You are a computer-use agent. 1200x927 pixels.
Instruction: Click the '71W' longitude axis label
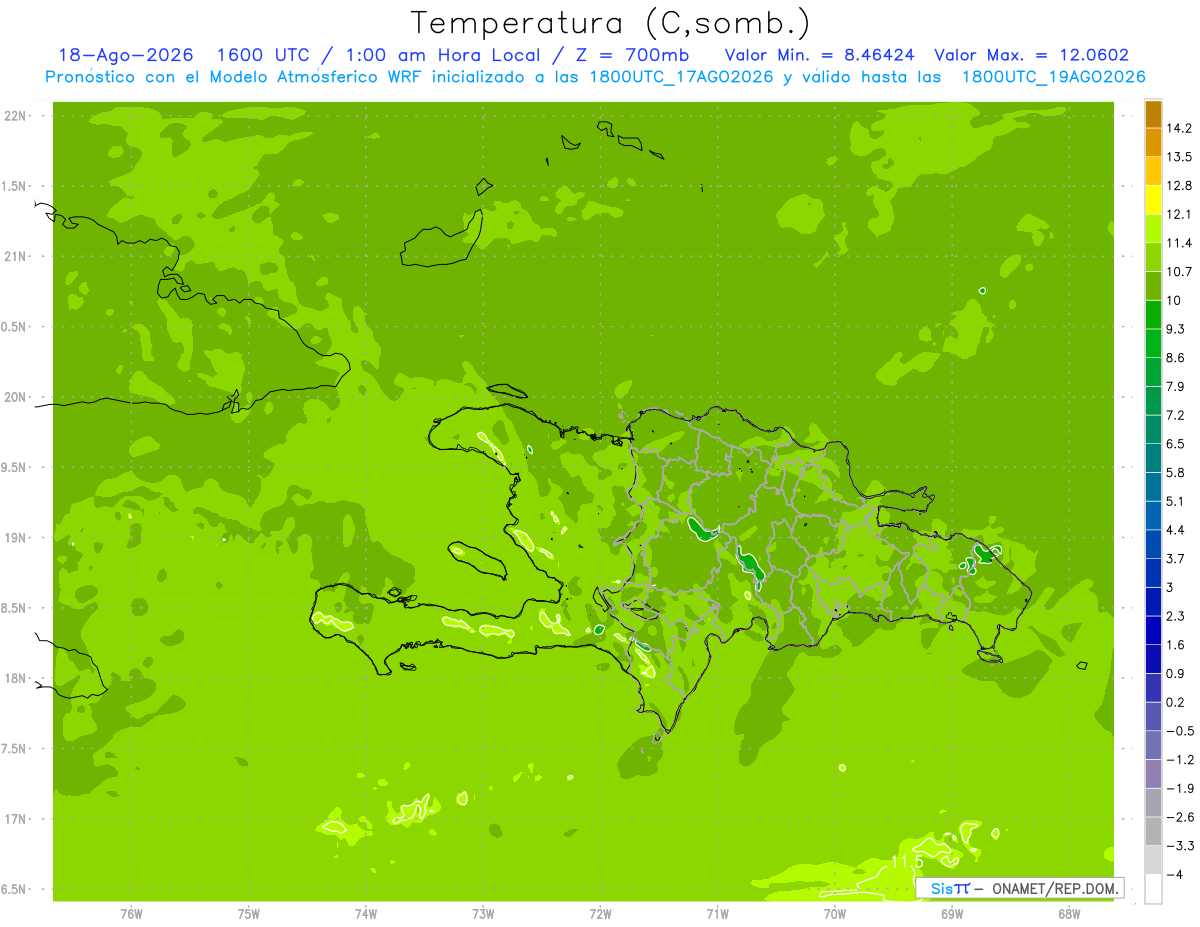tap(717, 913)
